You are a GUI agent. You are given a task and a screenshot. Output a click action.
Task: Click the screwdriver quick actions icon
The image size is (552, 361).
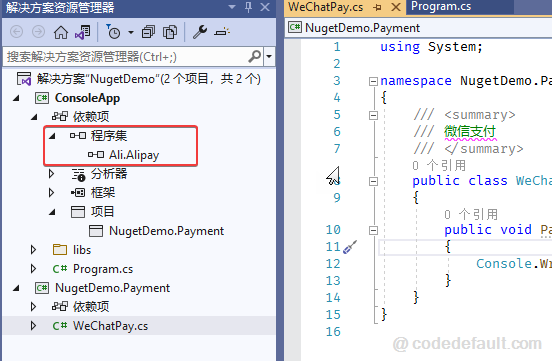tap(350, 247)
